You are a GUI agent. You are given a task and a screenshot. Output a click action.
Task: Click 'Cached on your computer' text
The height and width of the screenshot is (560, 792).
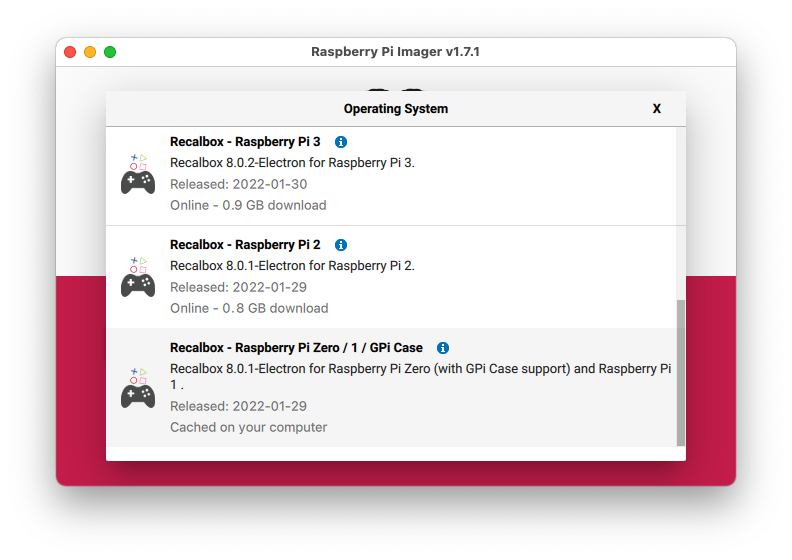249,428
